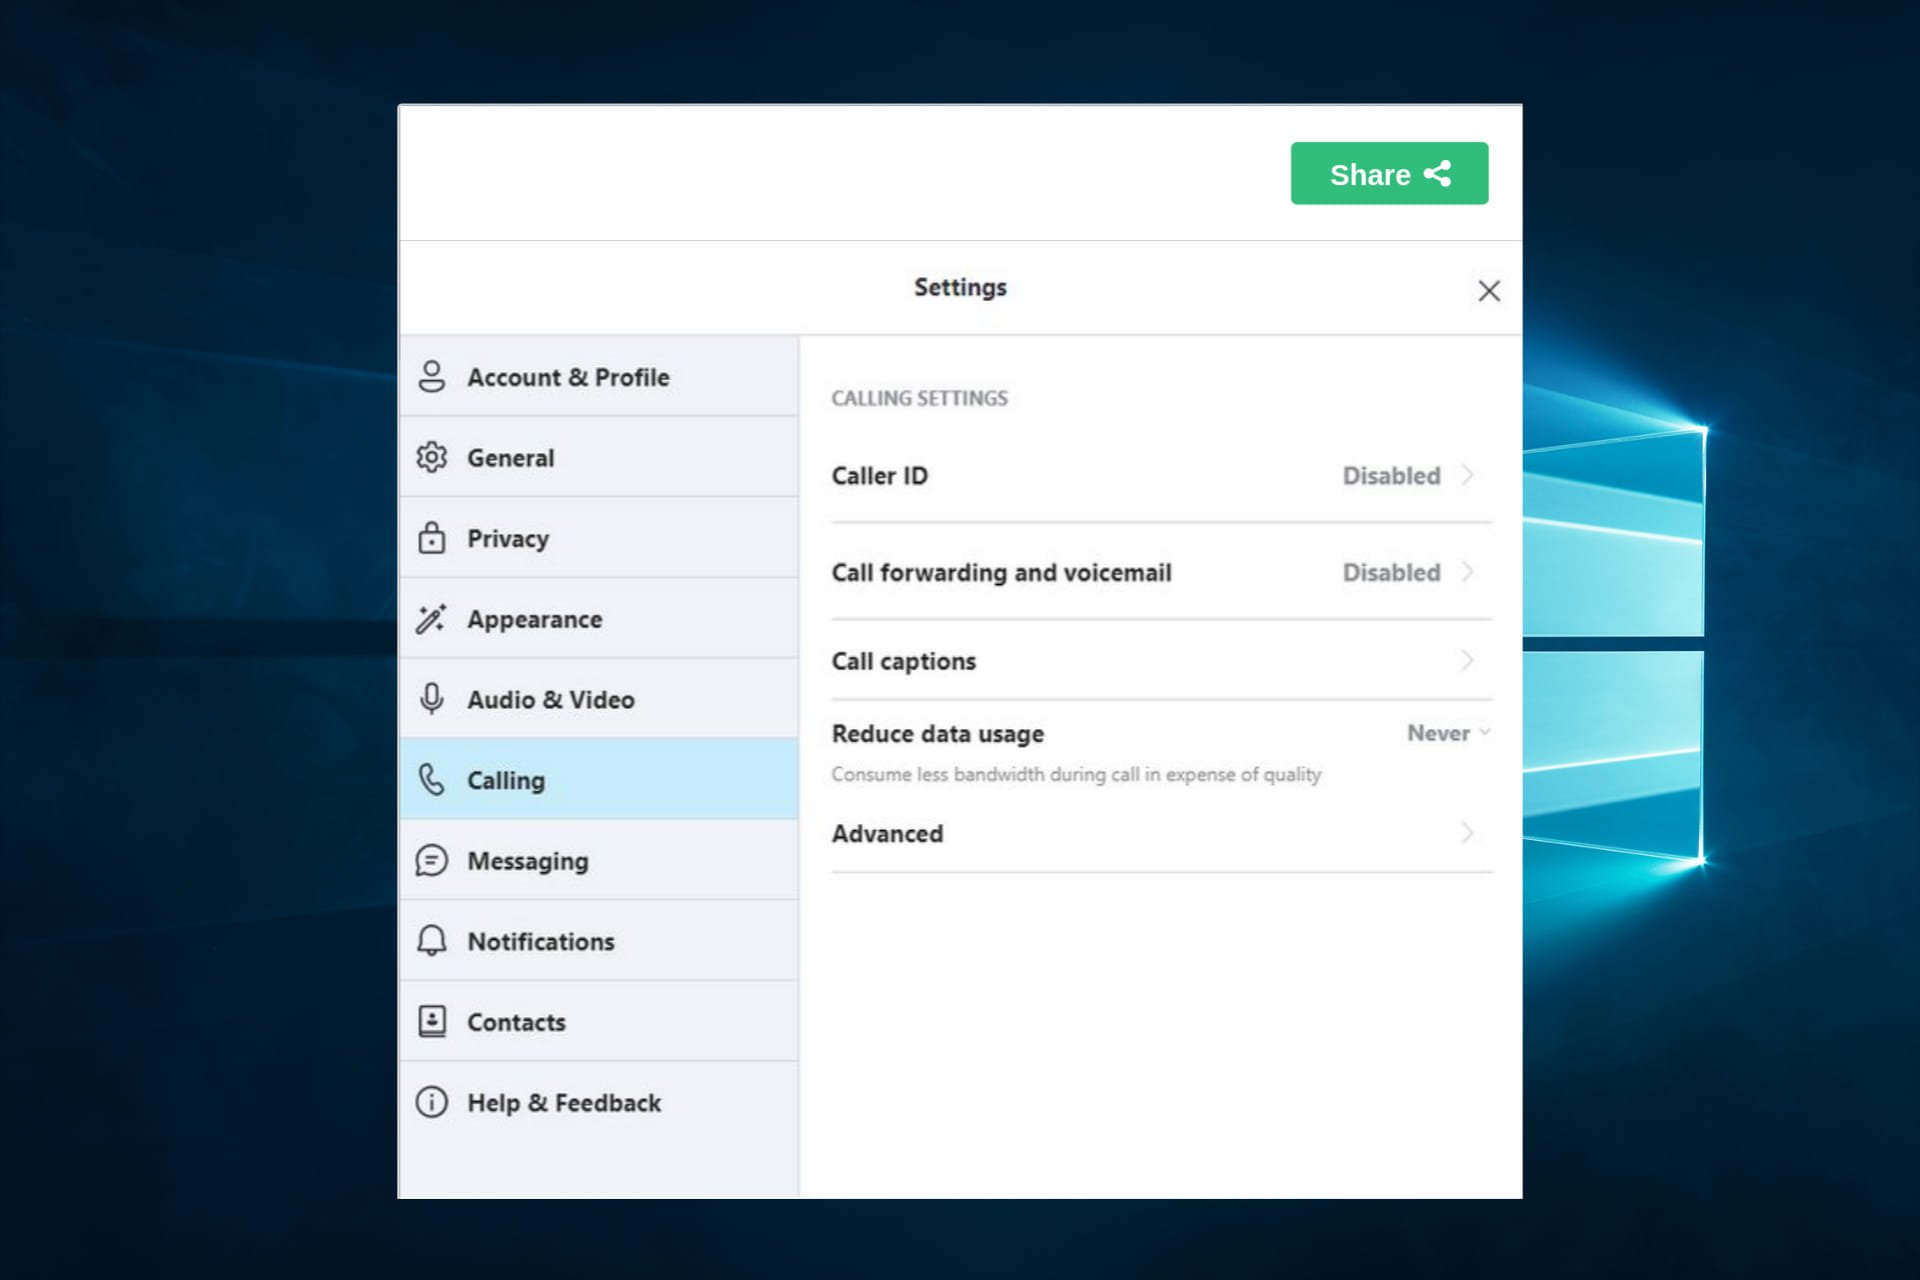The image size is (1920, 1280).
Task: Click the General gear icon
Action: pyautogui.click(x=432, y=457)
